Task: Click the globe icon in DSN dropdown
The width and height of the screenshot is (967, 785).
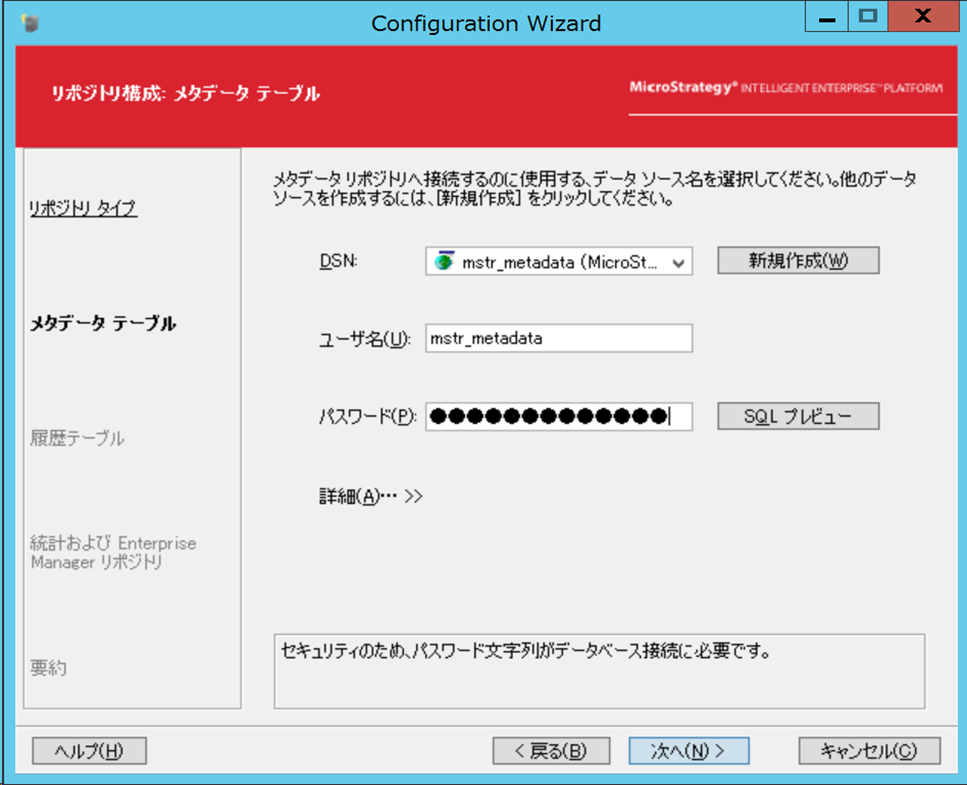Action: (444, 261)
